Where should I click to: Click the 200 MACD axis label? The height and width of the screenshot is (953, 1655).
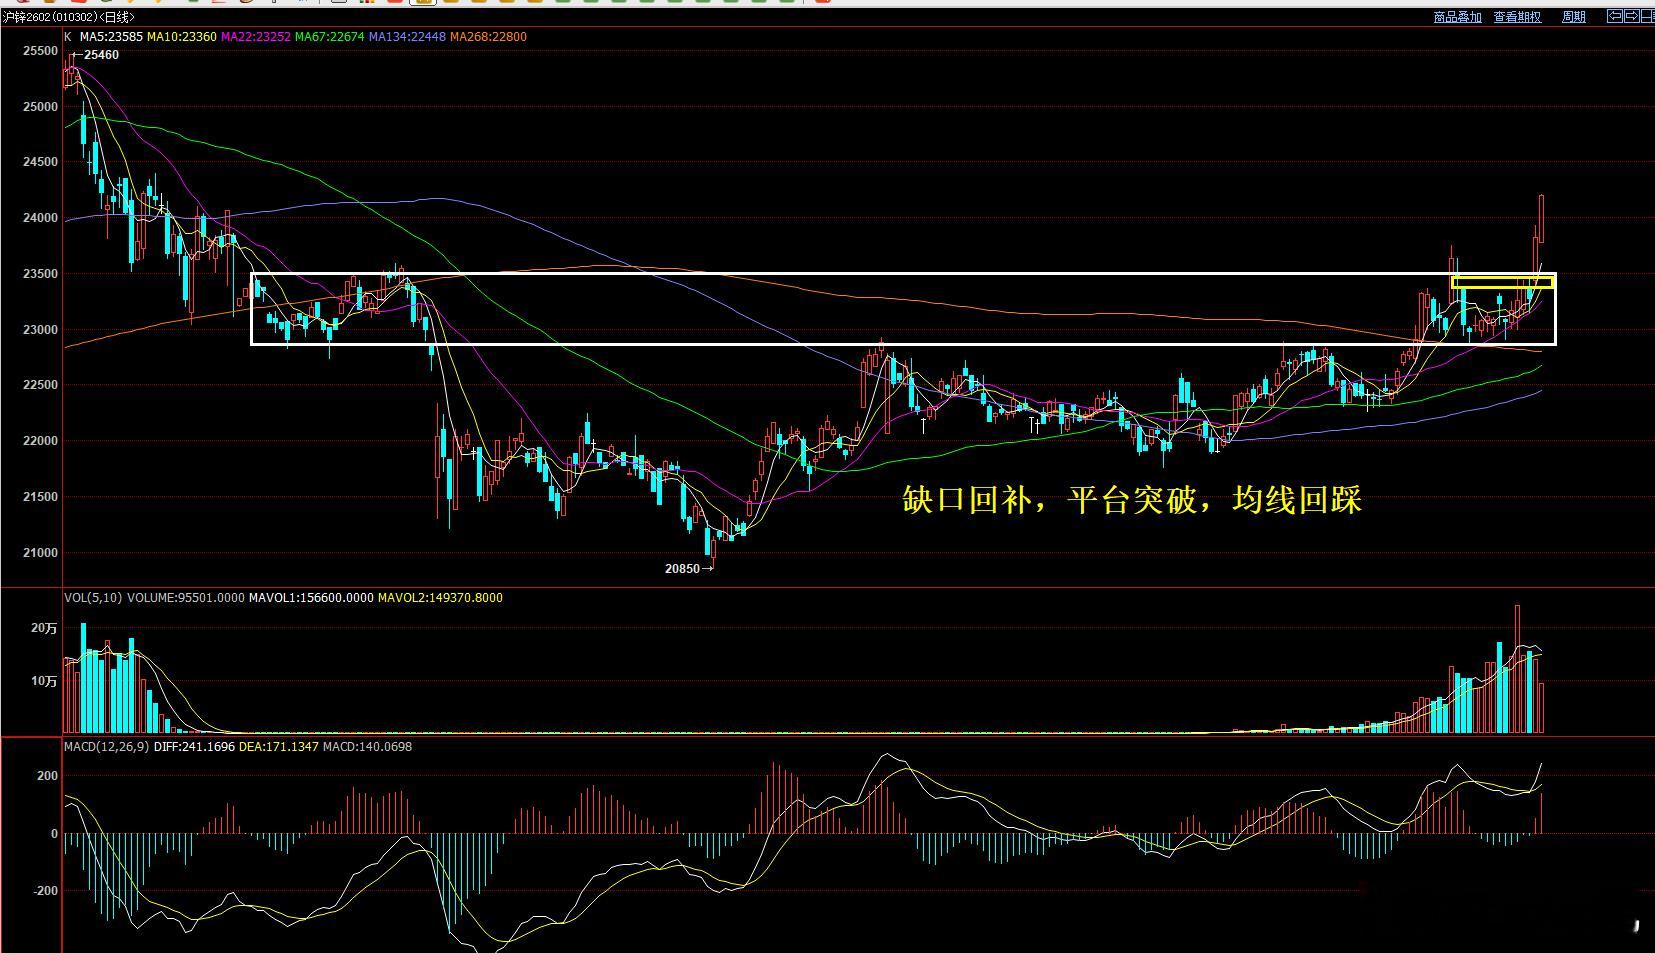tap(48, 776)
